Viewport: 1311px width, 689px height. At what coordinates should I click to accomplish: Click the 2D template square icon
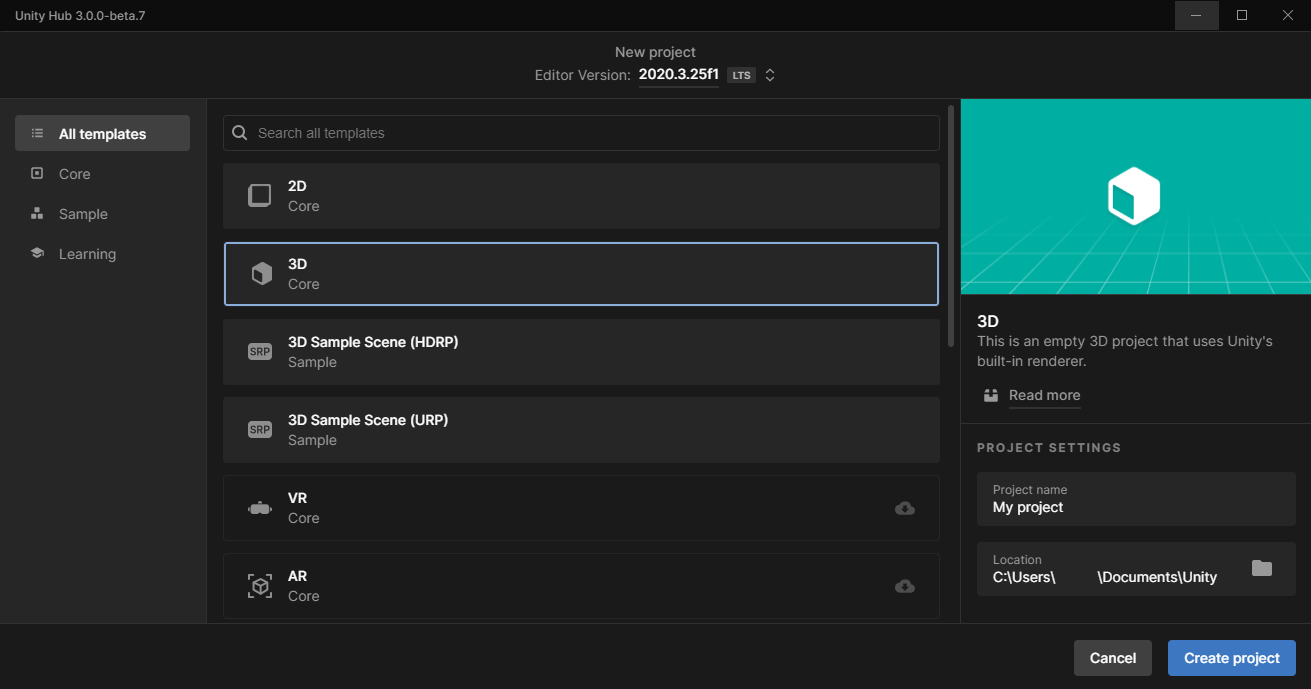(x=260, y=196)
